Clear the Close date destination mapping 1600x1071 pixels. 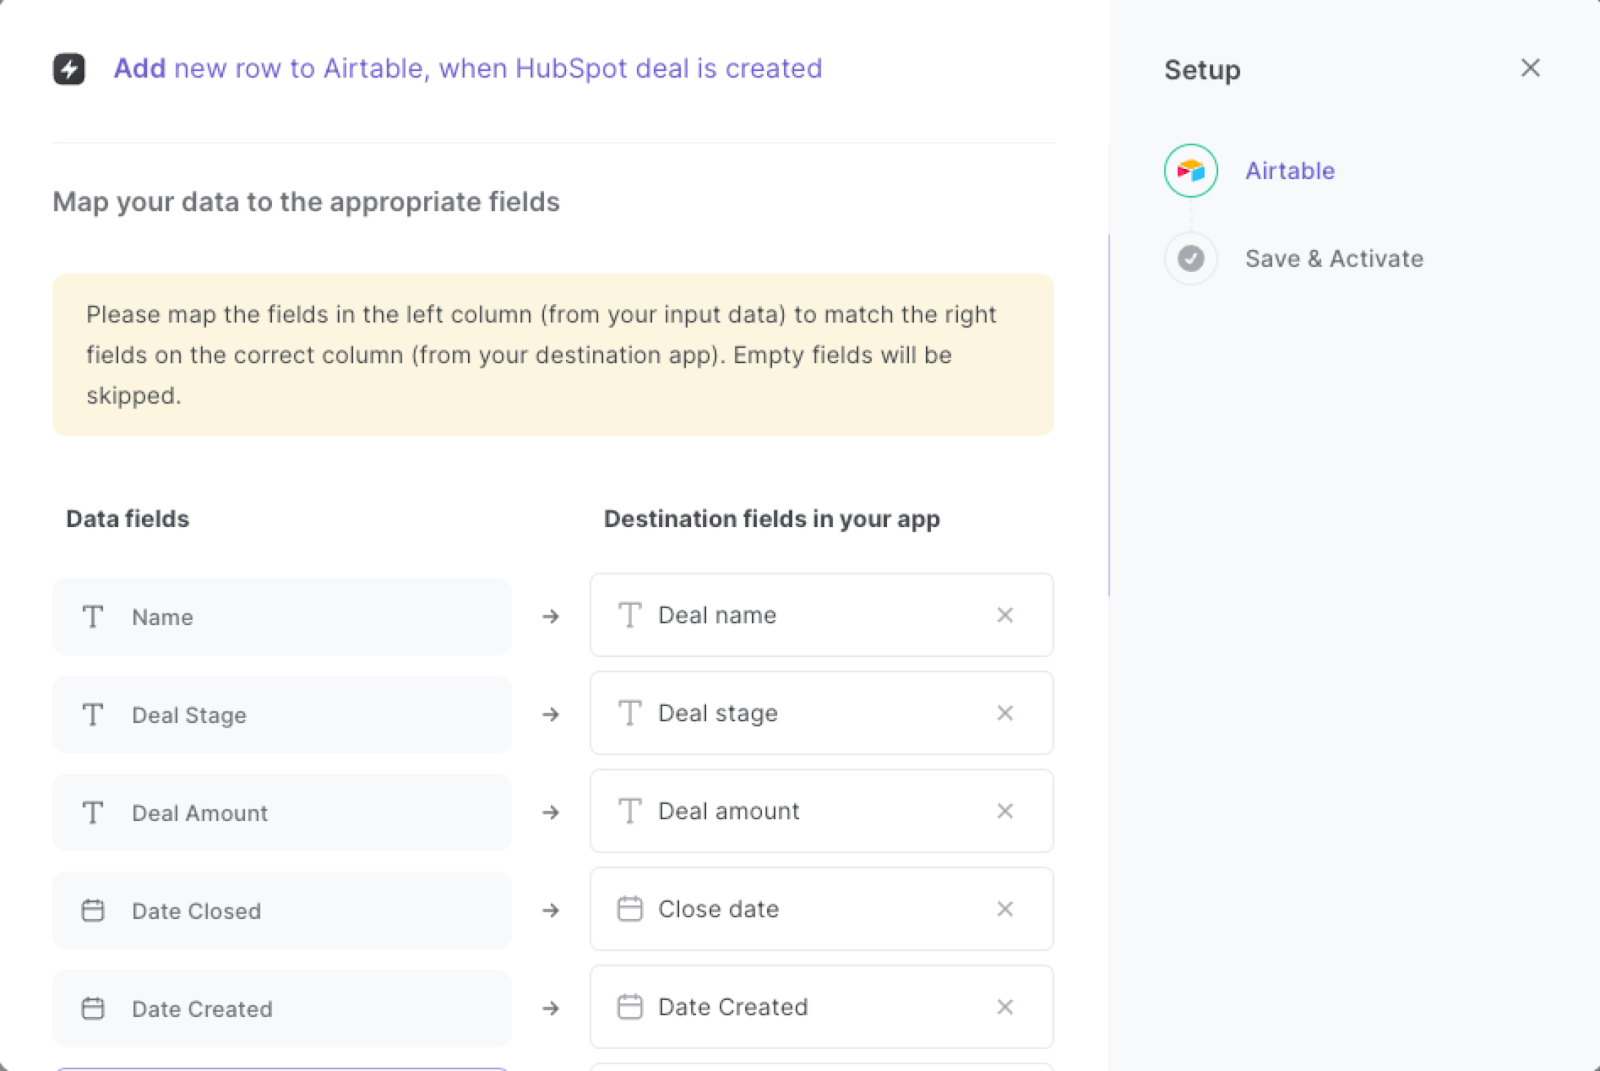pyautogui.click(x=1005, y=909)
